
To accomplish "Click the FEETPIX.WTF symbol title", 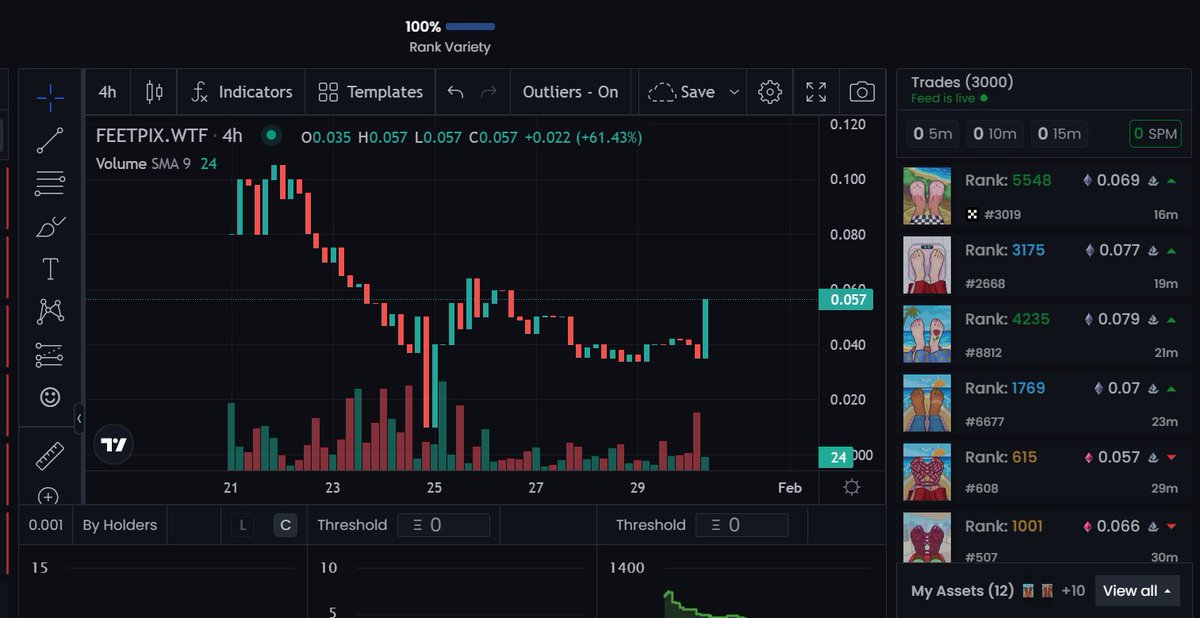I will (x=154, y=136).
